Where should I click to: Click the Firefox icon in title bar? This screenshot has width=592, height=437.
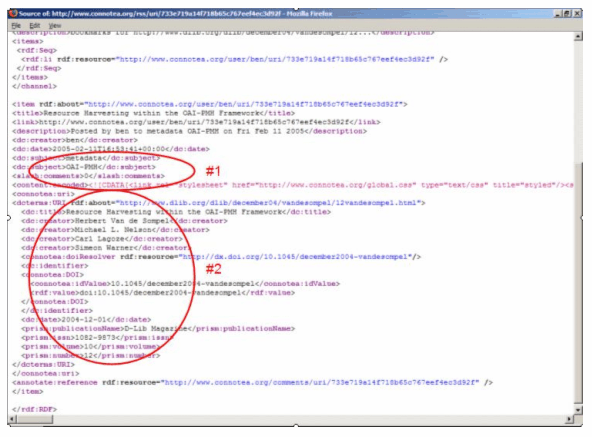(x=13, y=14)
